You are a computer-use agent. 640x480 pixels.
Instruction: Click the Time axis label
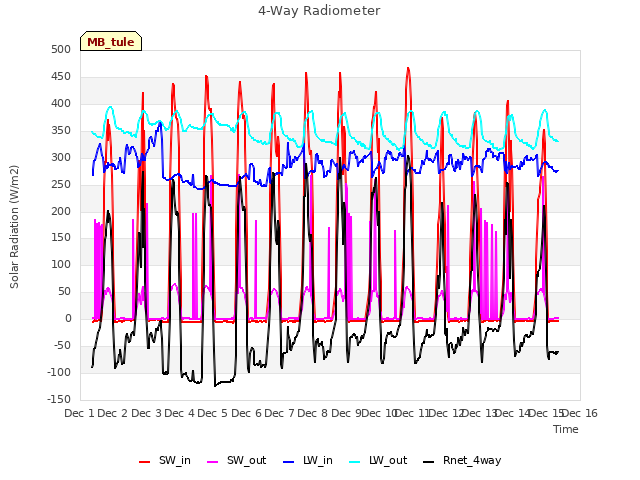click(x=566, y=429)
